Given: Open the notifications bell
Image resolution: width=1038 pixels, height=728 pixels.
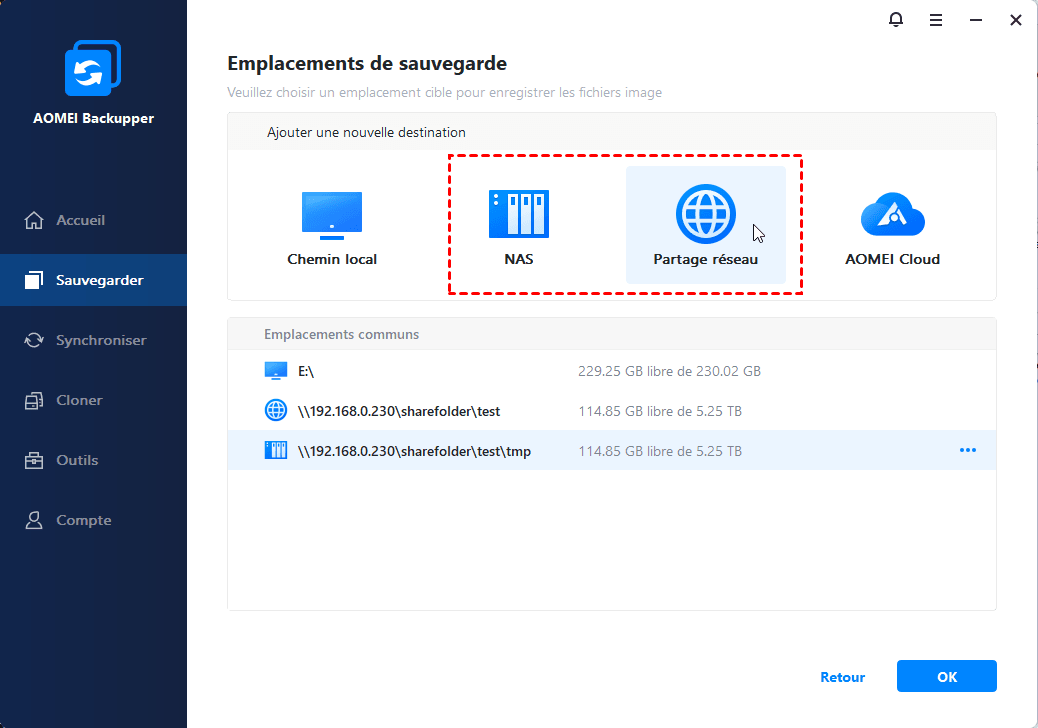Looking at the screenshot, I should (x=896, y=20).
